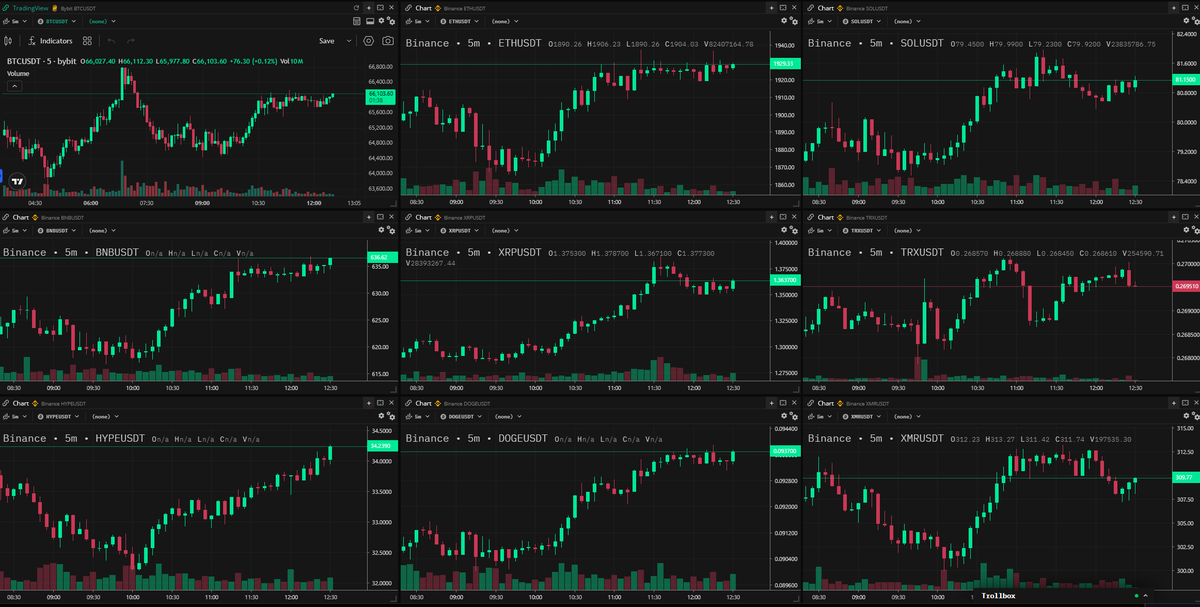Click the candlestick chart type icon
The width and height of the screenshot is (1200, 607).
(x=8, y=41)
